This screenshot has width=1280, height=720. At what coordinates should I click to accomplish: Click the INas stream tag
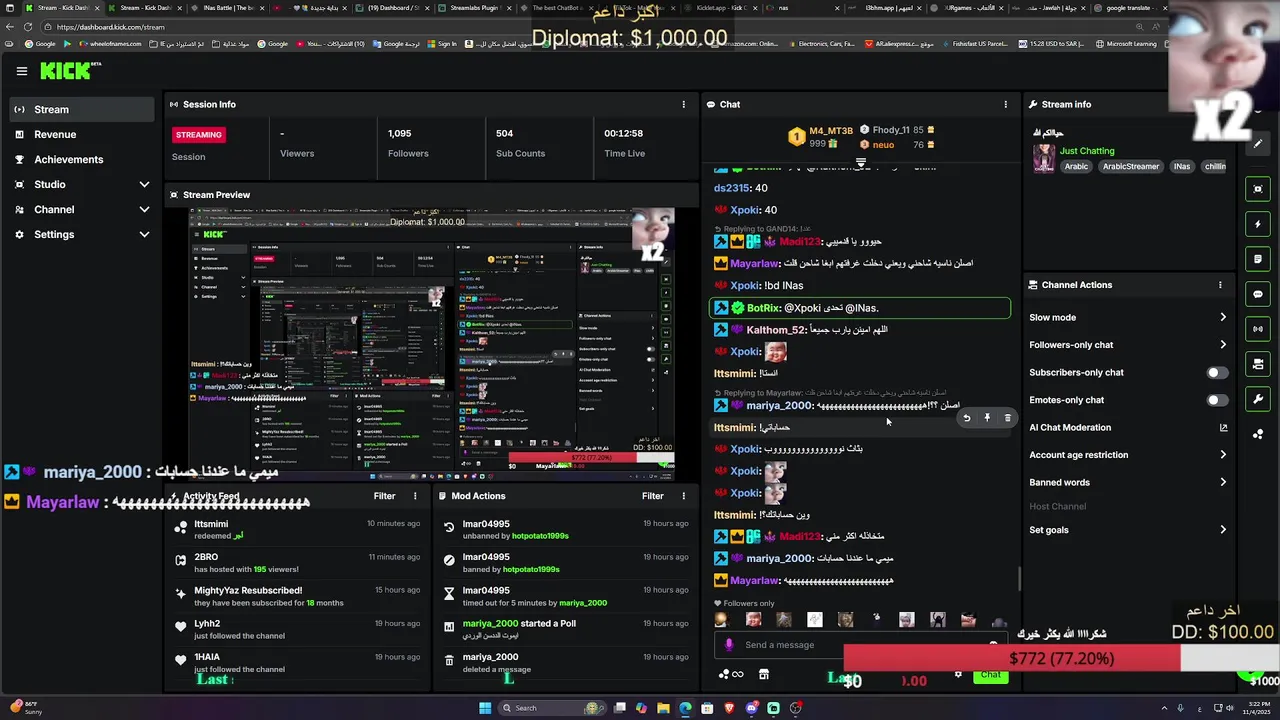1182,167
